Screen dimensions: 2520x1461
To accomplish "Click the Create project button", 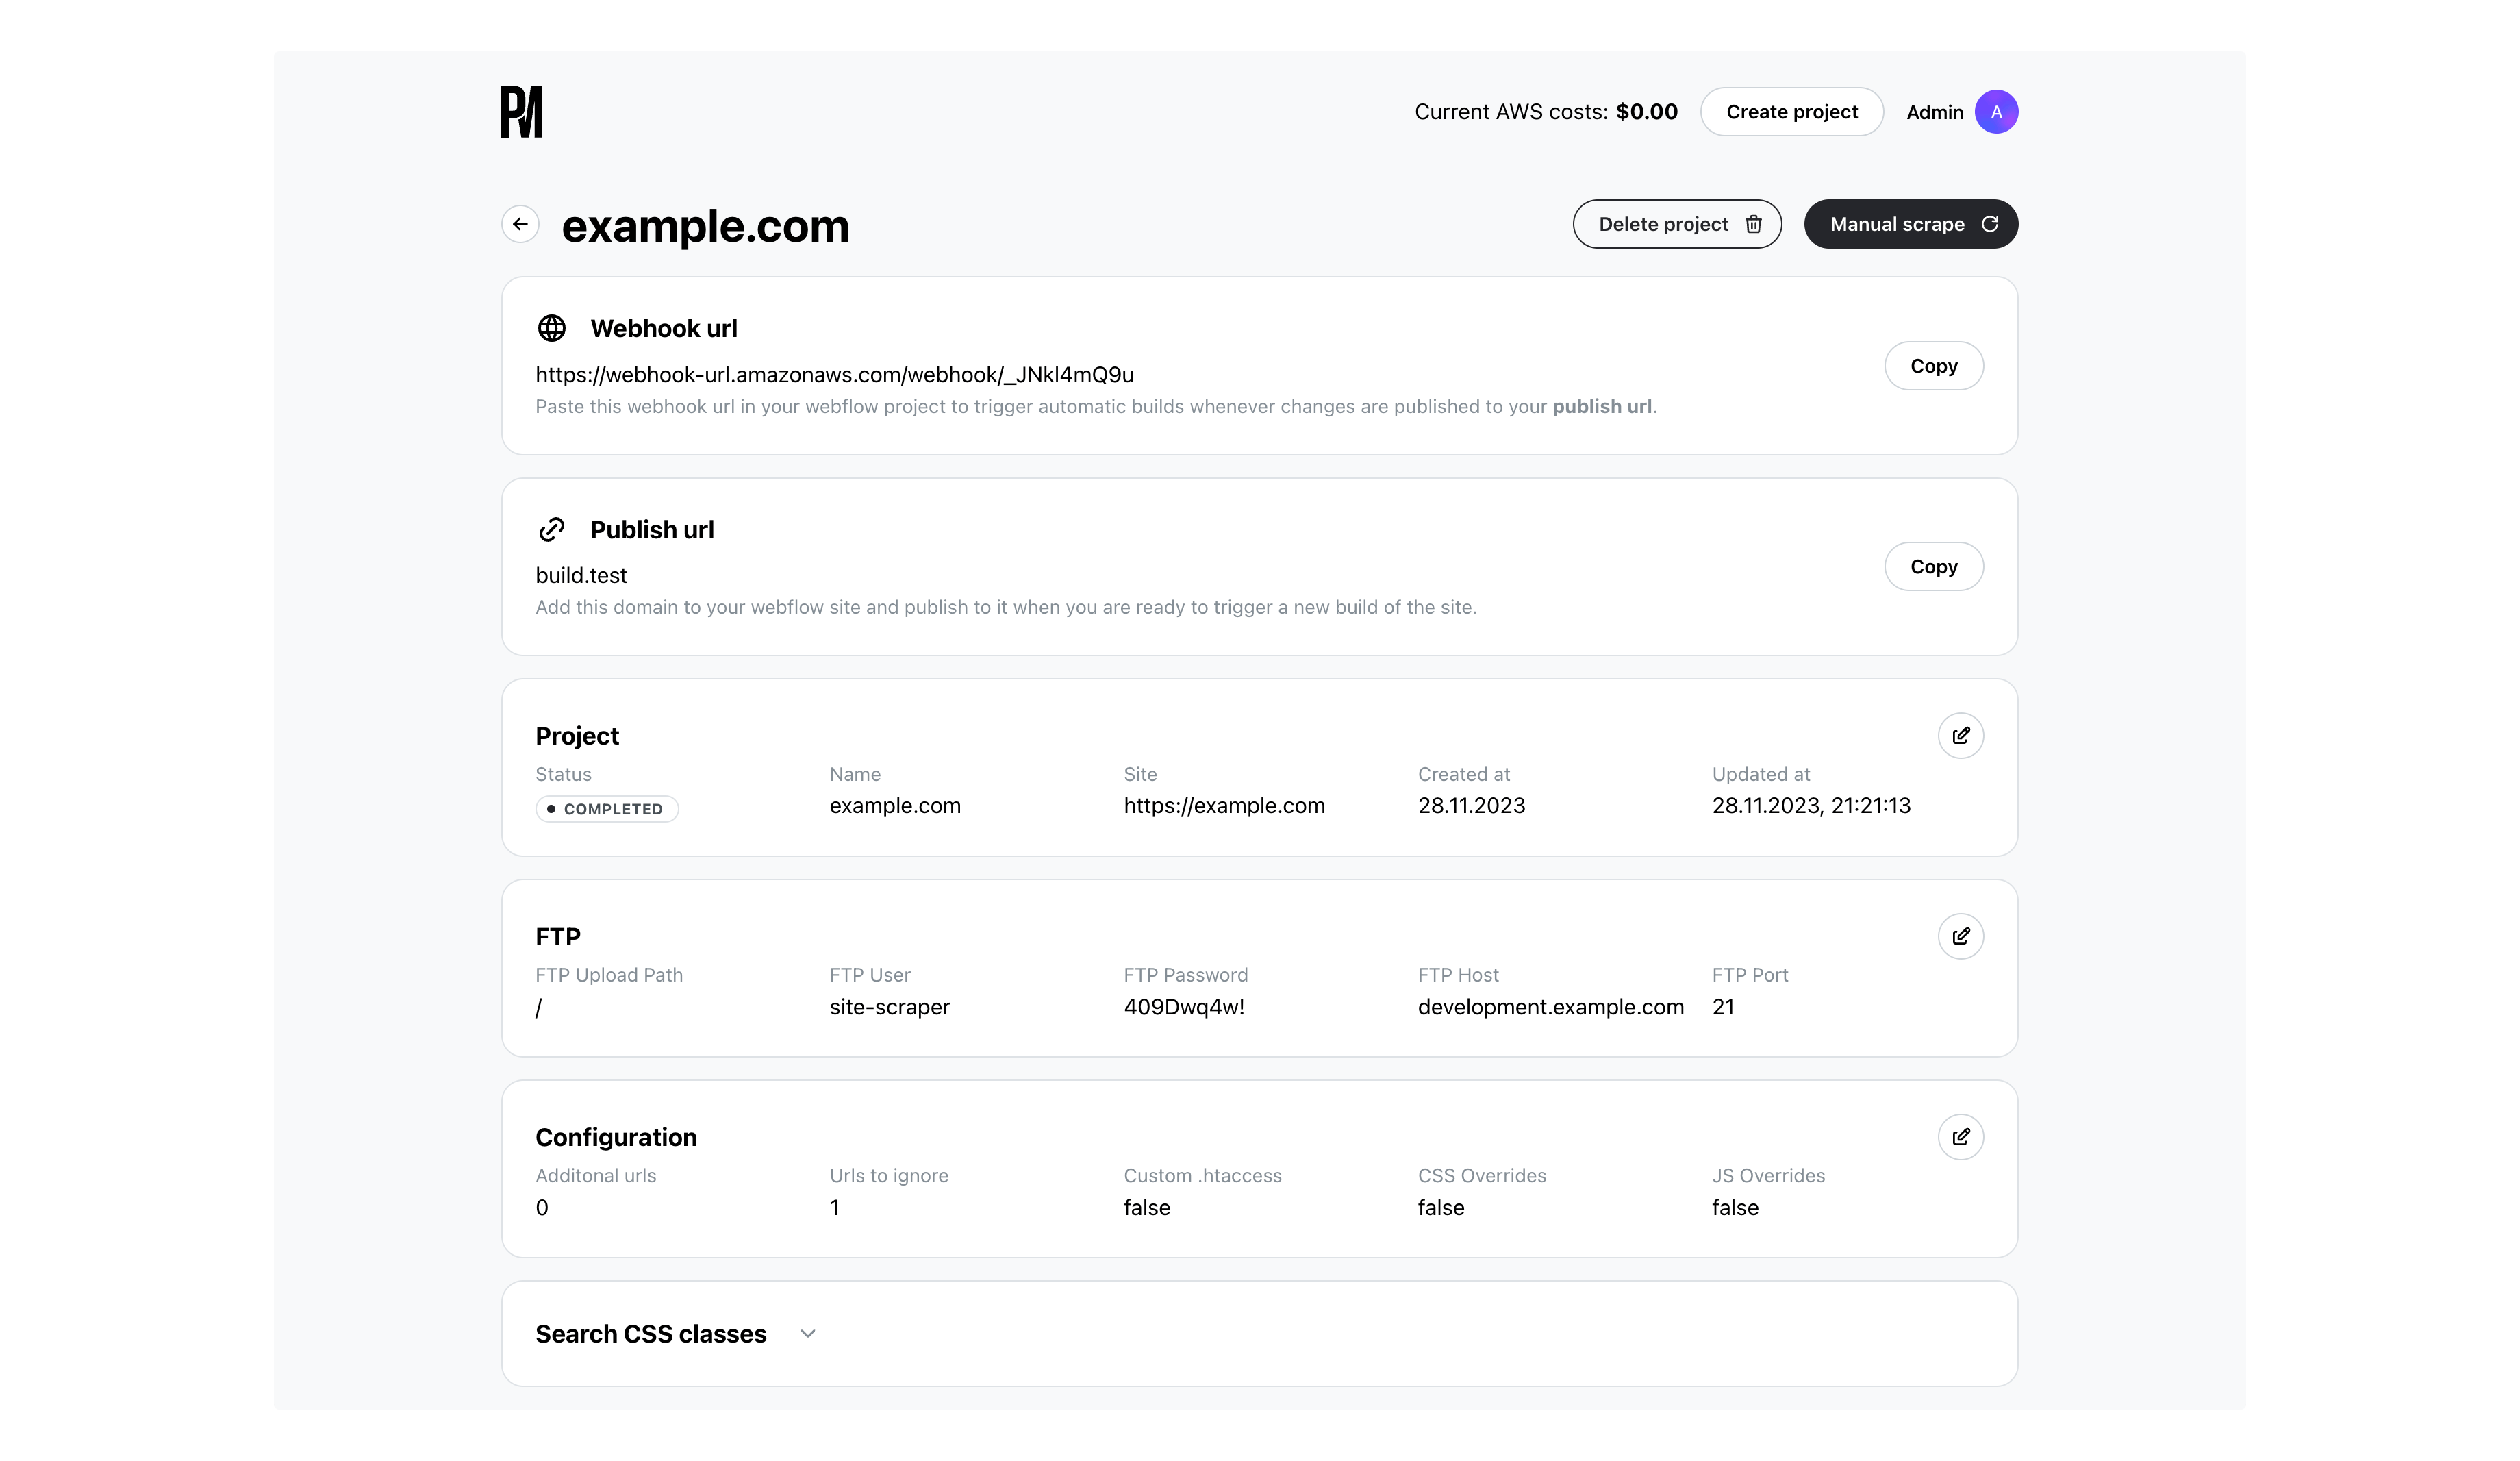I will (x=1791, y=112).
